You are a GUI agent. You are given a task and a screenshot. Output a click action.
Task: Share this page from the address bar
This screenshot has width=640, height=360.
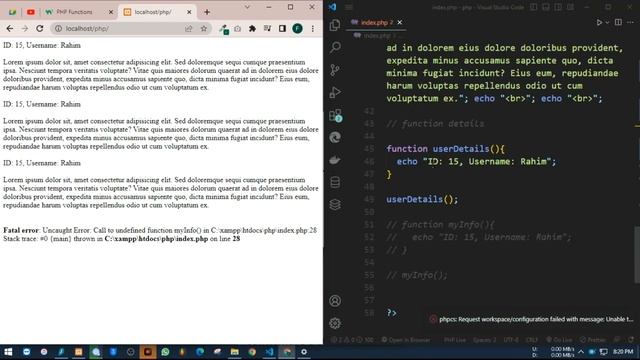pyautogui.click(x=188, y=29)
